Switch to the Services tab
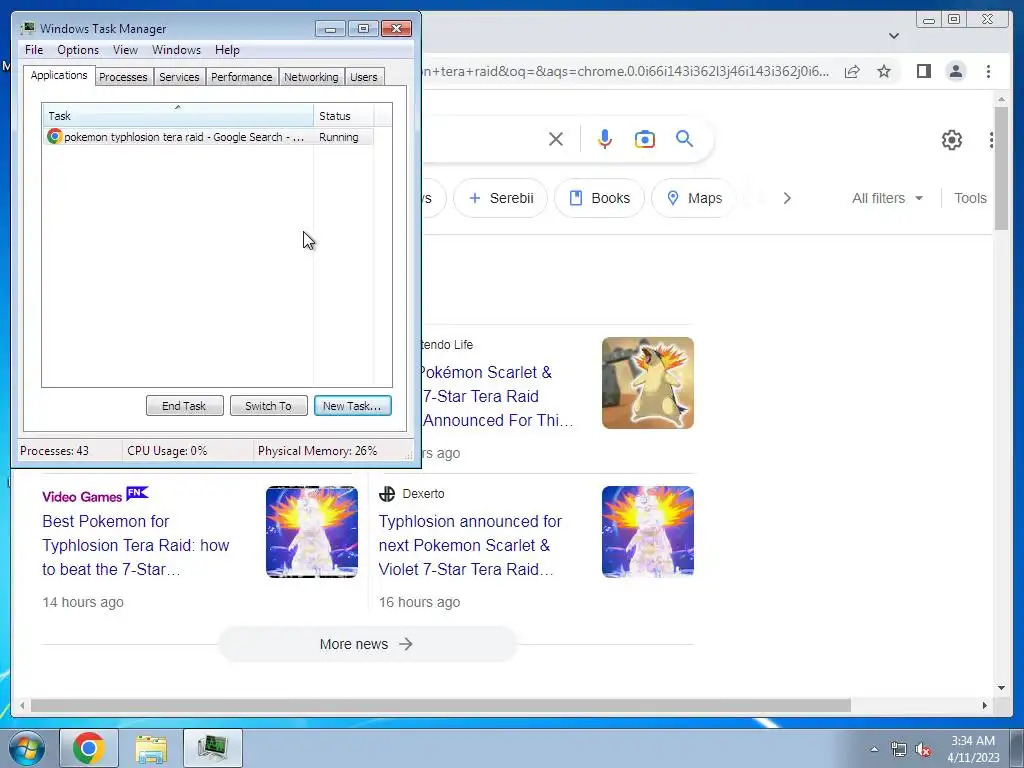 coord(179,77)
